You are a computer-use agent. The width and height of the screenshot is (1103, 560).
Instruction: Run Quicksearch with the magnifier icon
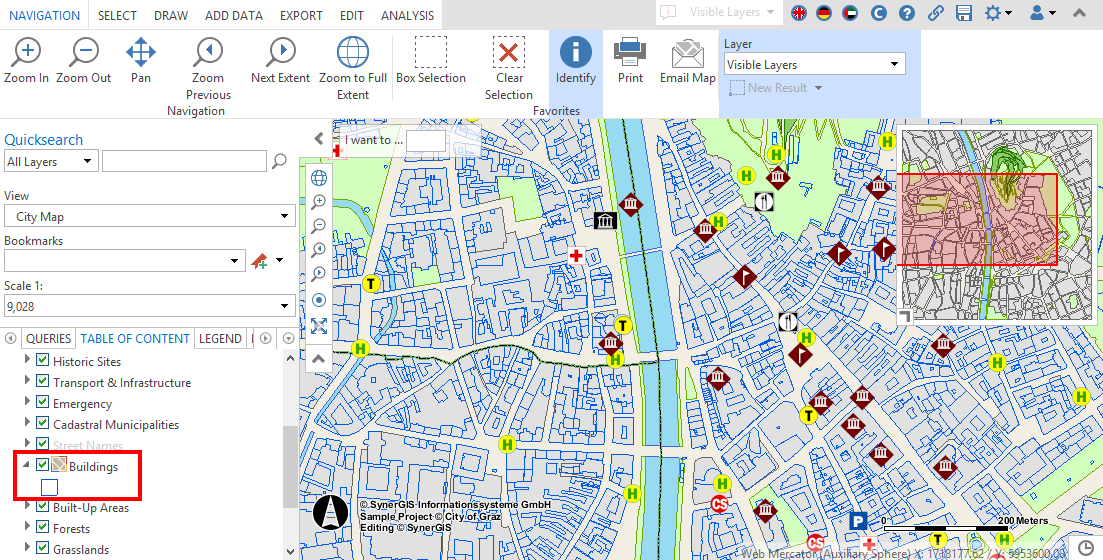[279, 161]
